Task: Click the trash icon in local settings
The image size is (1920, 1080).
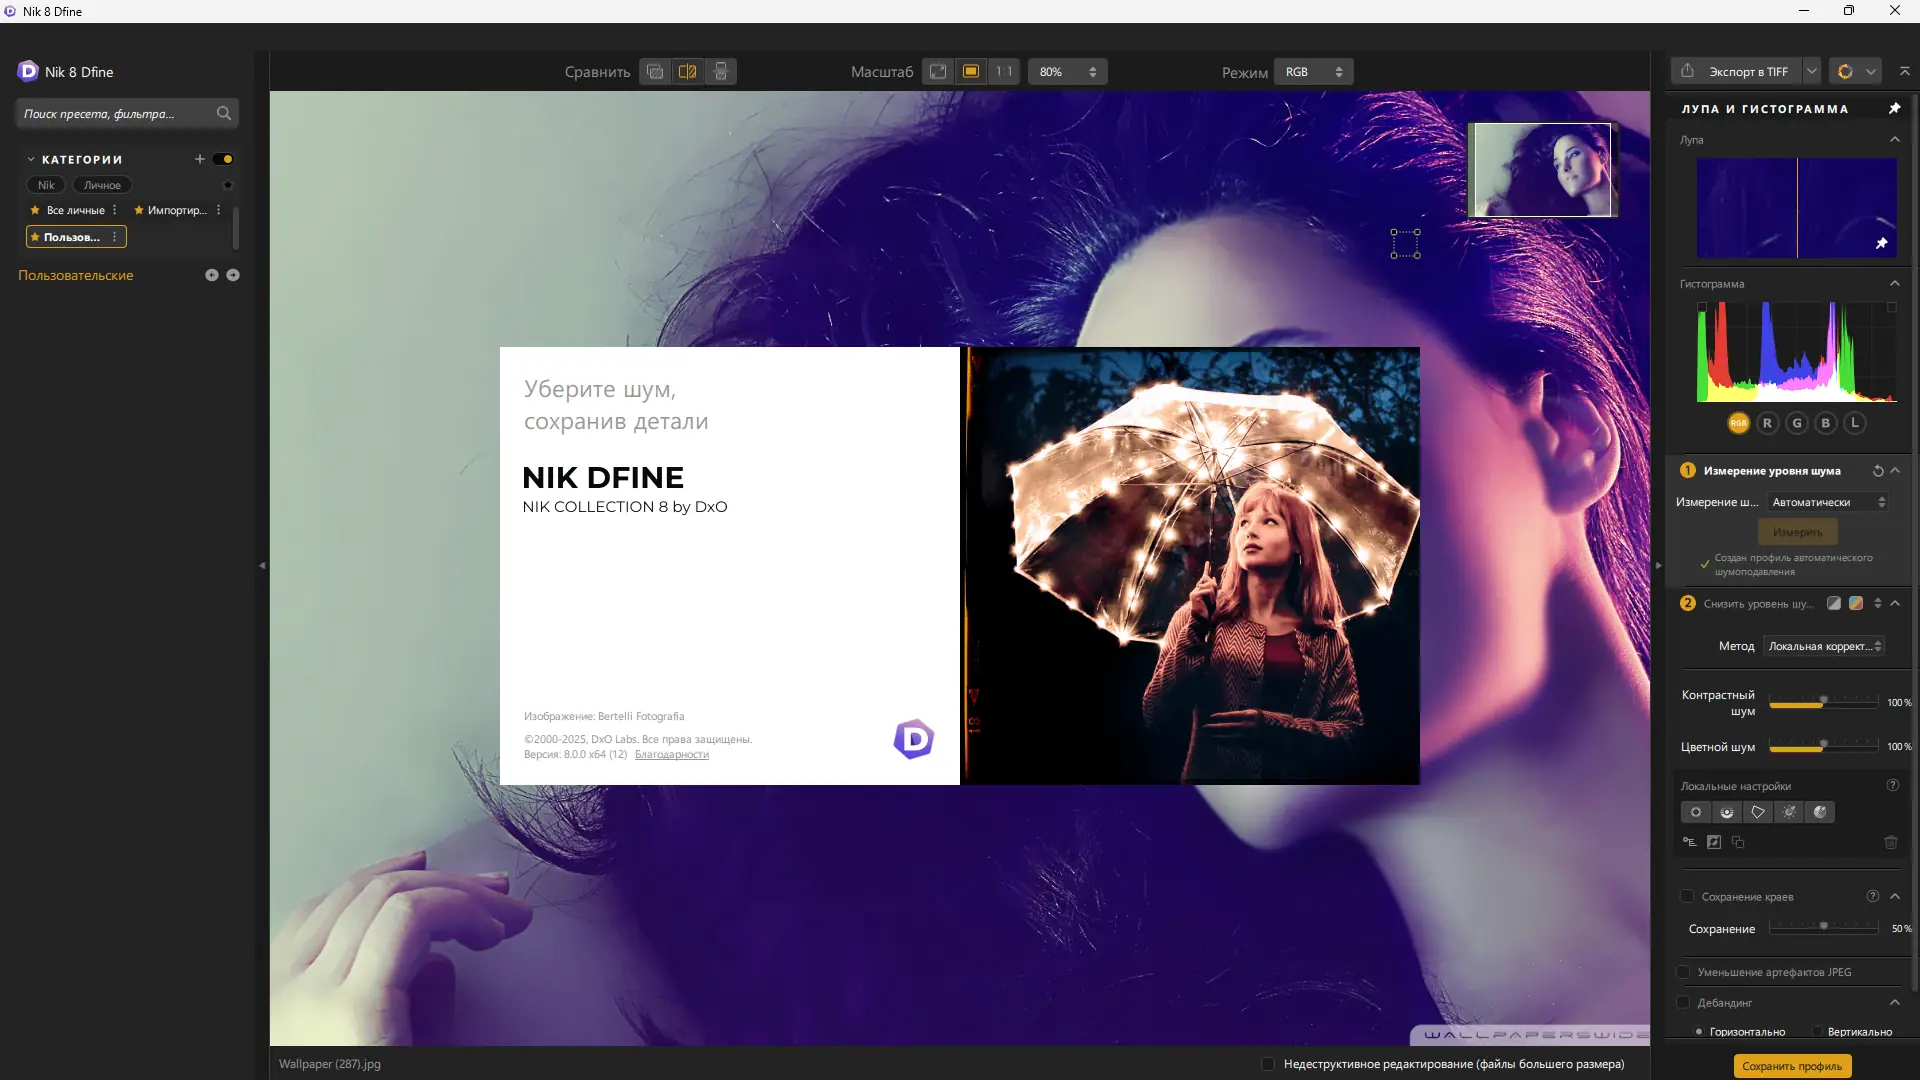Action: pos(1890,842)
